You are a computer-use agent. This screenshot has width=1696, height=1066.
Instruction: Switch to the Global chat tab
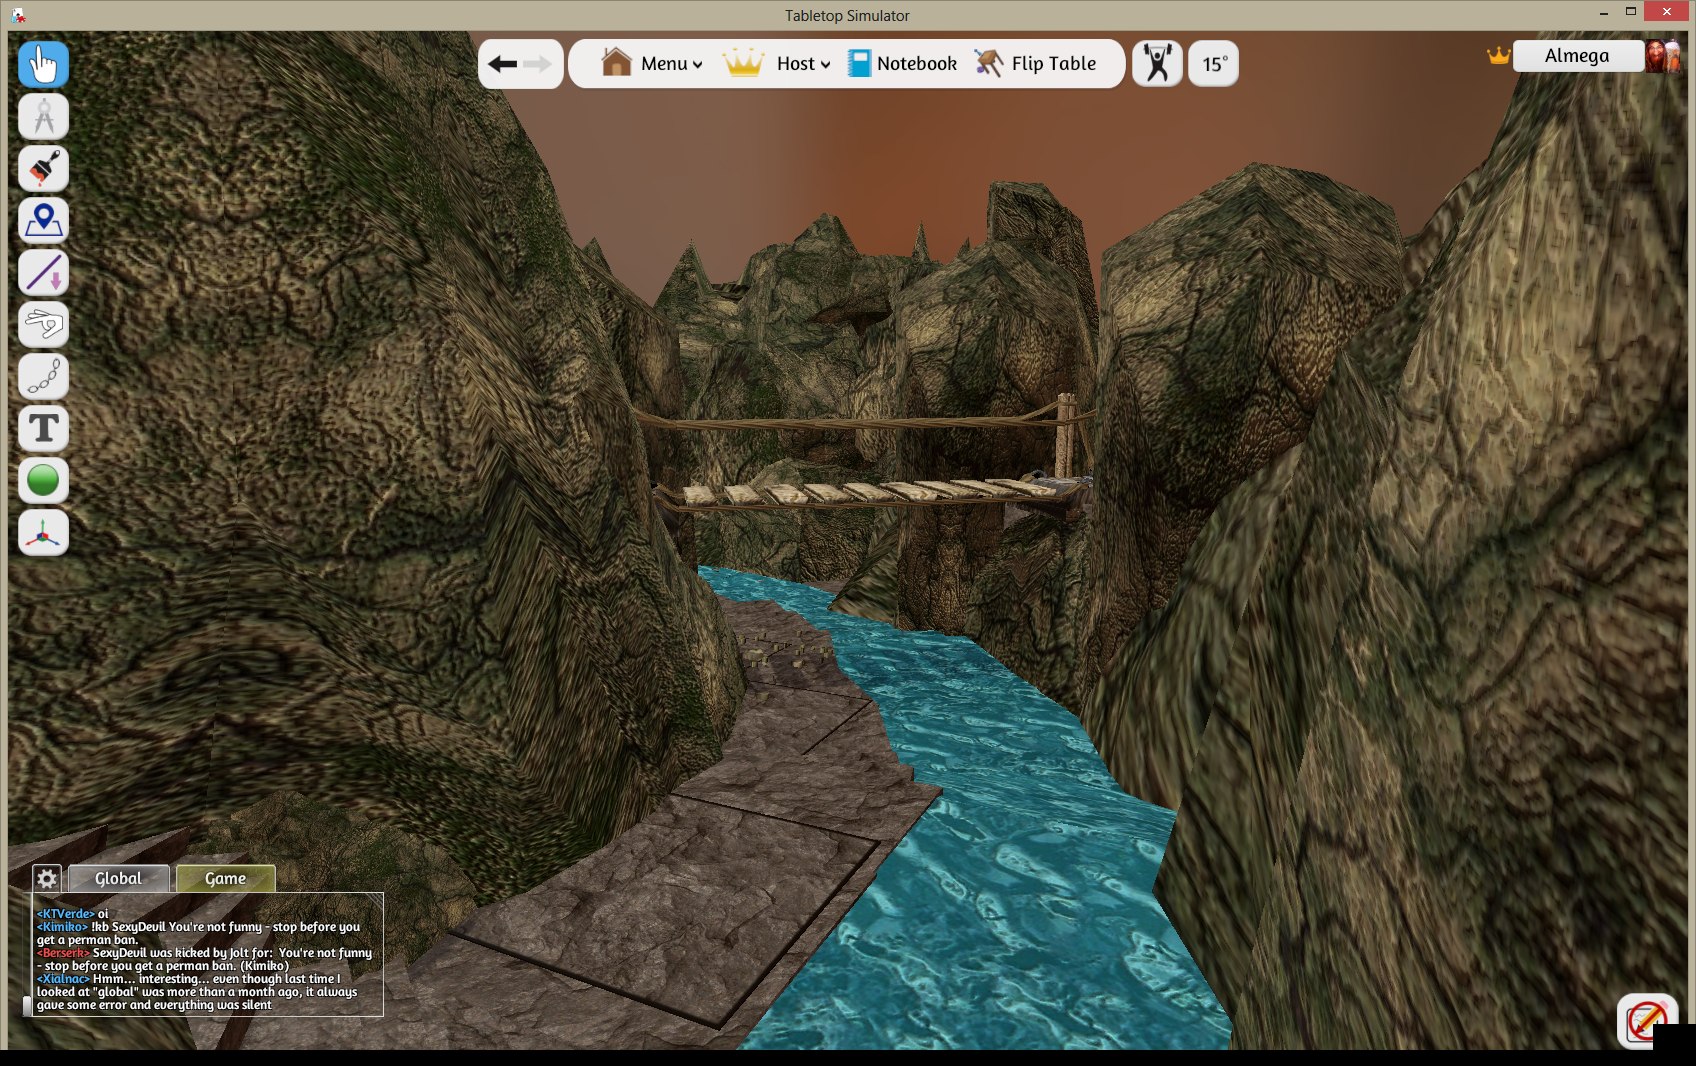coord(119,878)
